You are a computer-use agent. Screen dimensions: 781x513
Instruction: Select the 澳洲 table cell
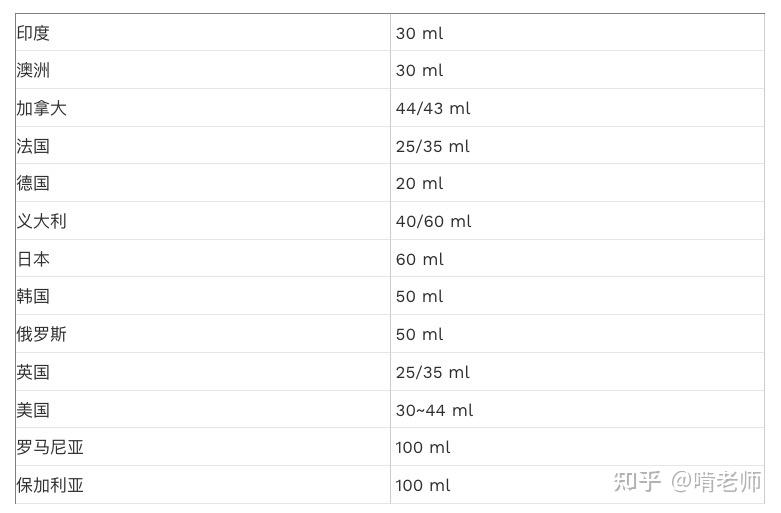coord(33,70)
